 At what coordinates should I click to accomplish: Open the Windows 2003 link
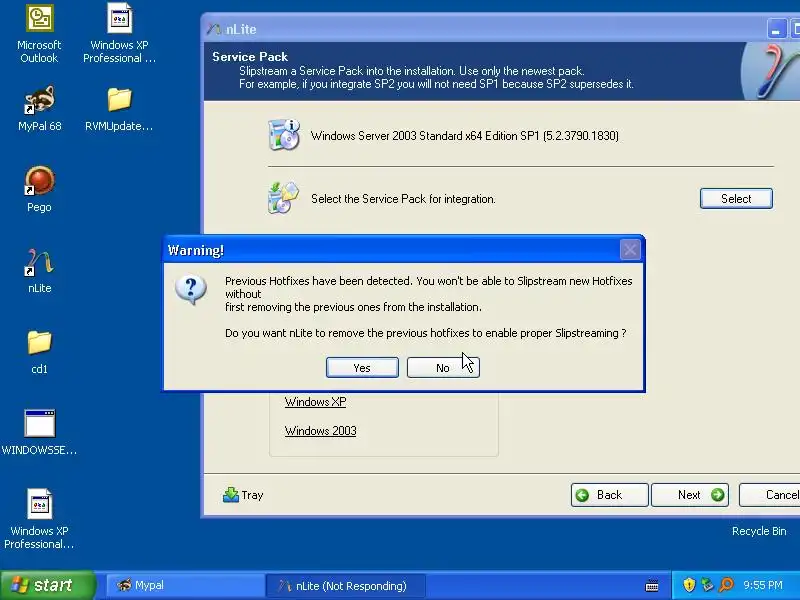tap(320, 431)
